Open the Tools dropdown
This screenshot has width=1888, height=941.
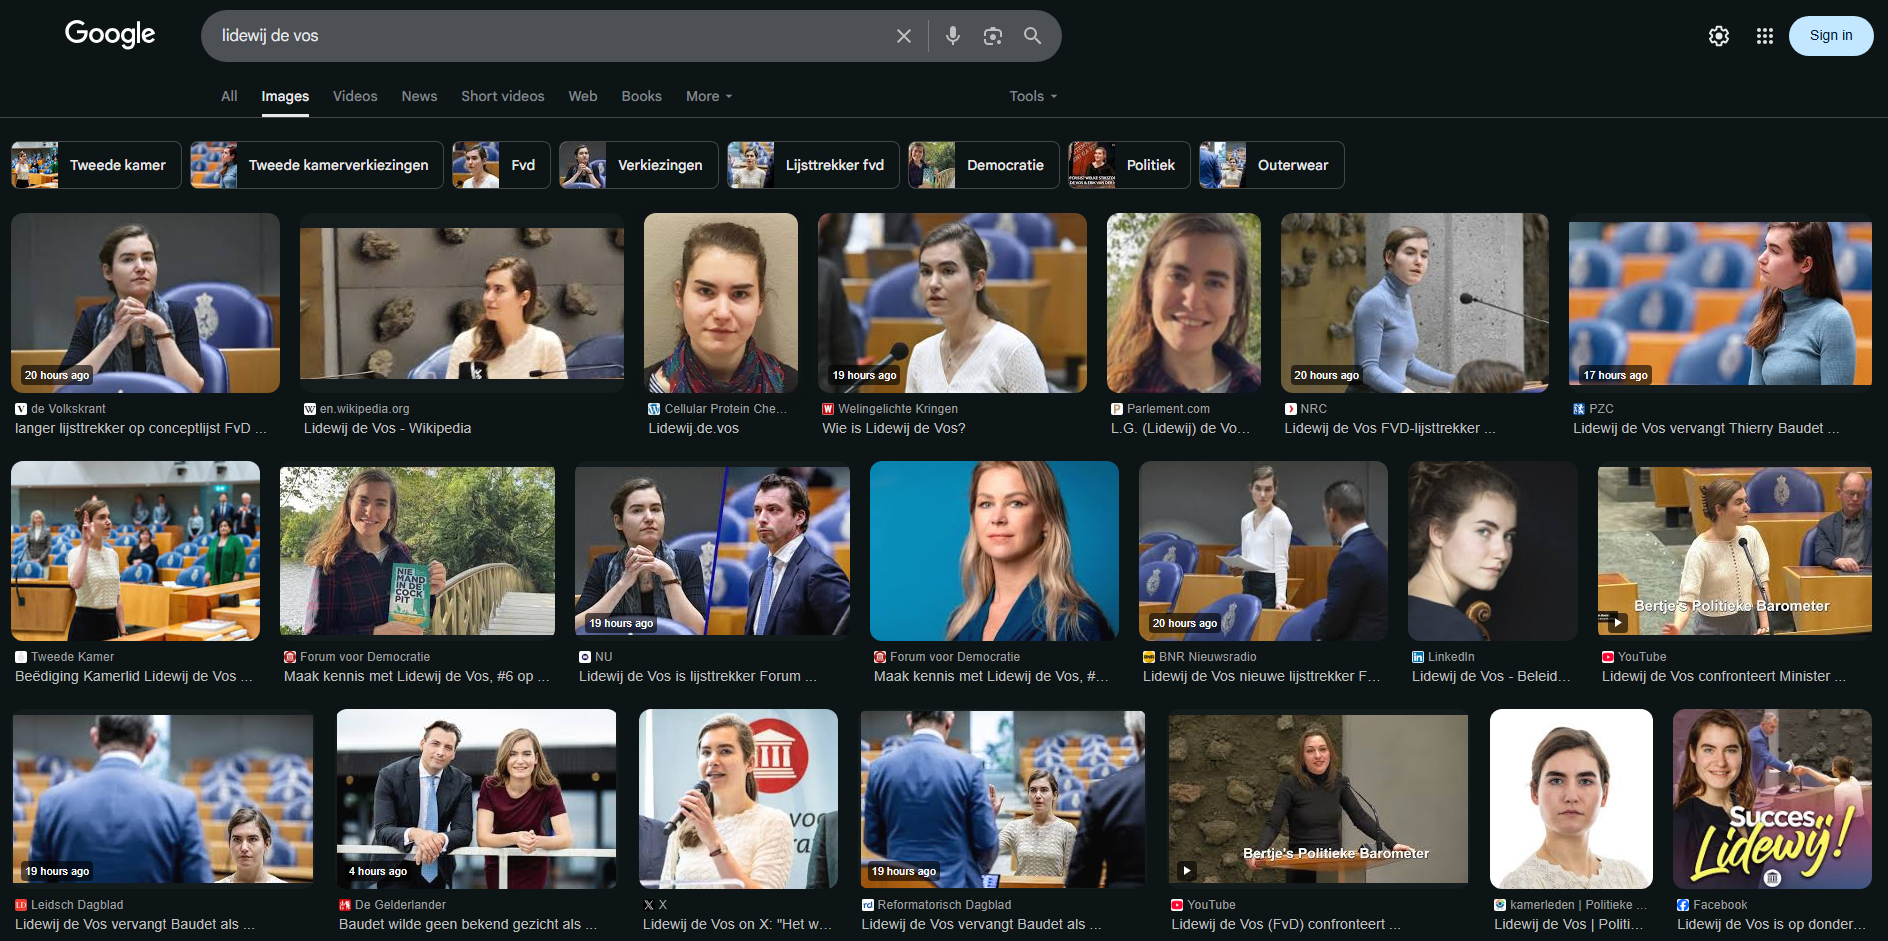[1033, 96]
